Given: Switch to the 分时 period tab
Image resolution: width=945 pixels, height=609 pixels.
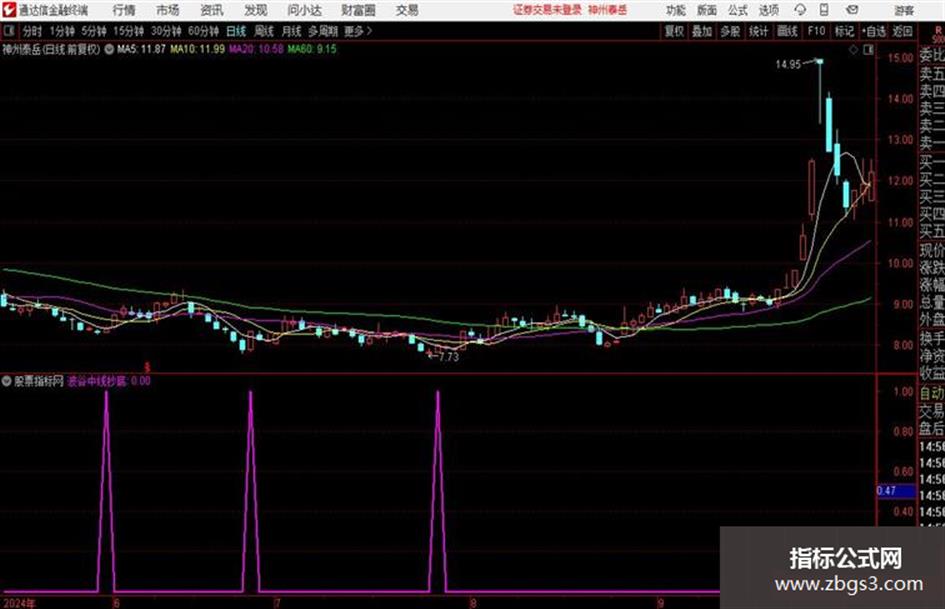Looking at the screenshot, I should click(33, 31).
